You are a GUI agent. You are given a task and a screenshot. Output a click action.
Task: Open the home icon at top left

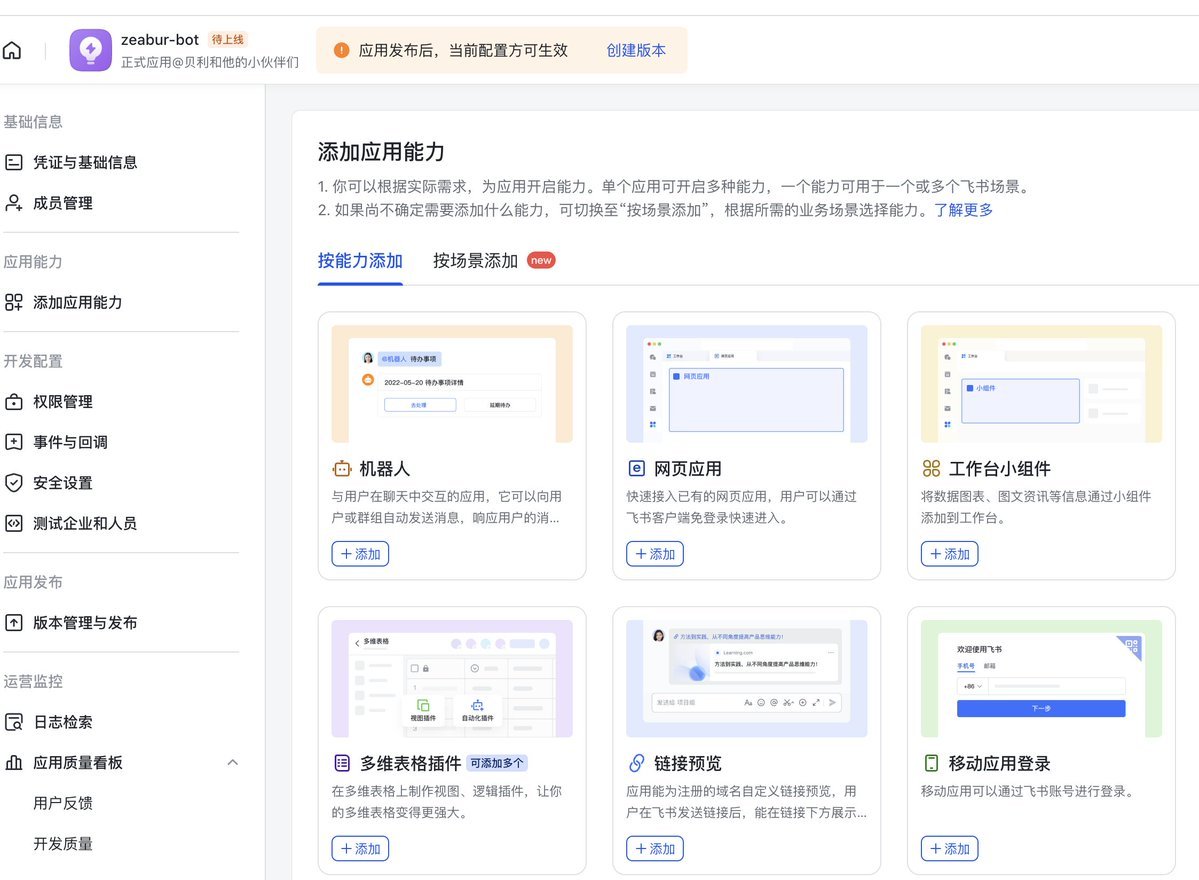[x=13, y=49]
